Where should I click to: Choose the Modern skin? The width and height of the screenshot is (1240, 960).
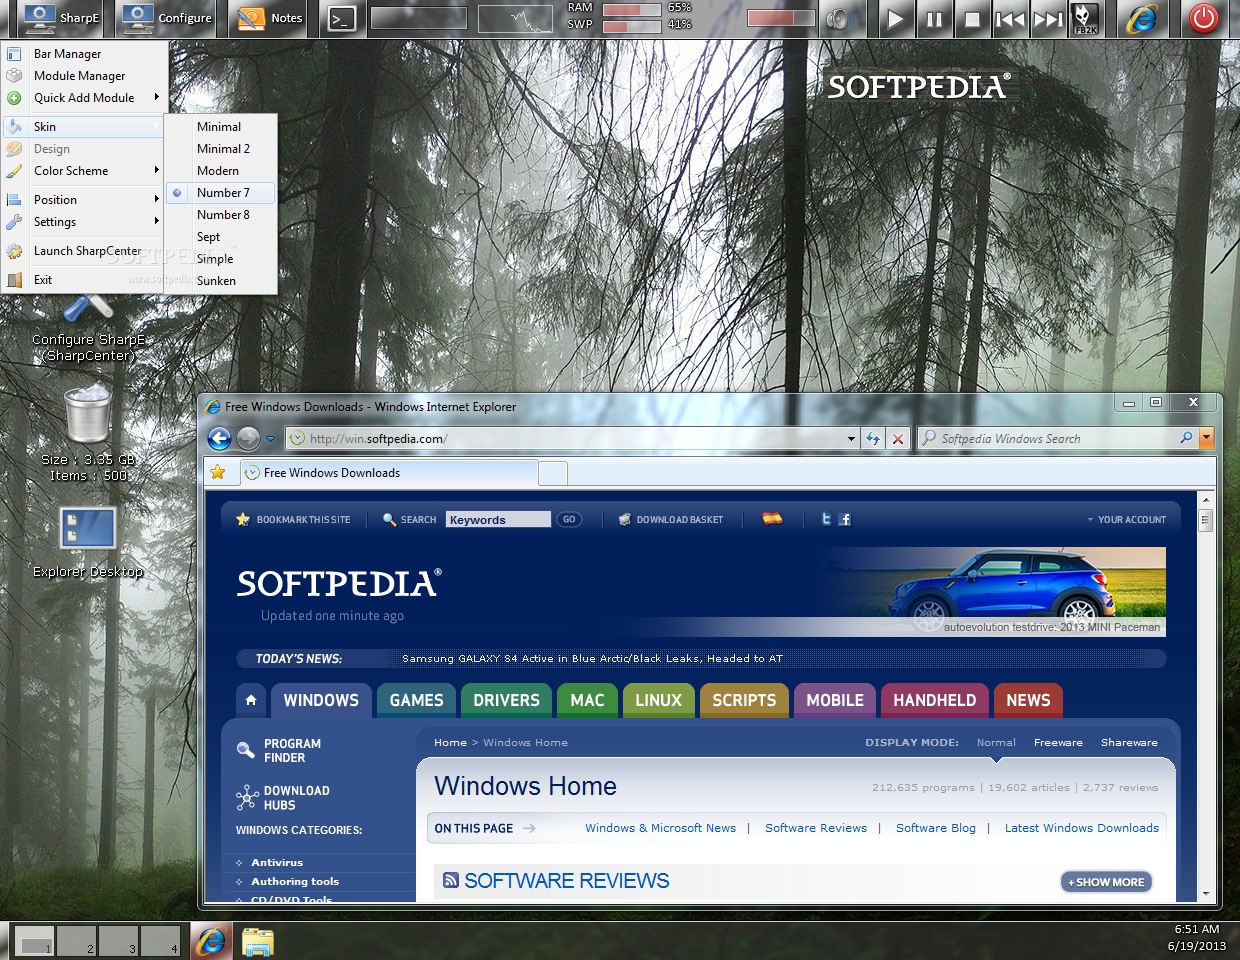[220, 171]
